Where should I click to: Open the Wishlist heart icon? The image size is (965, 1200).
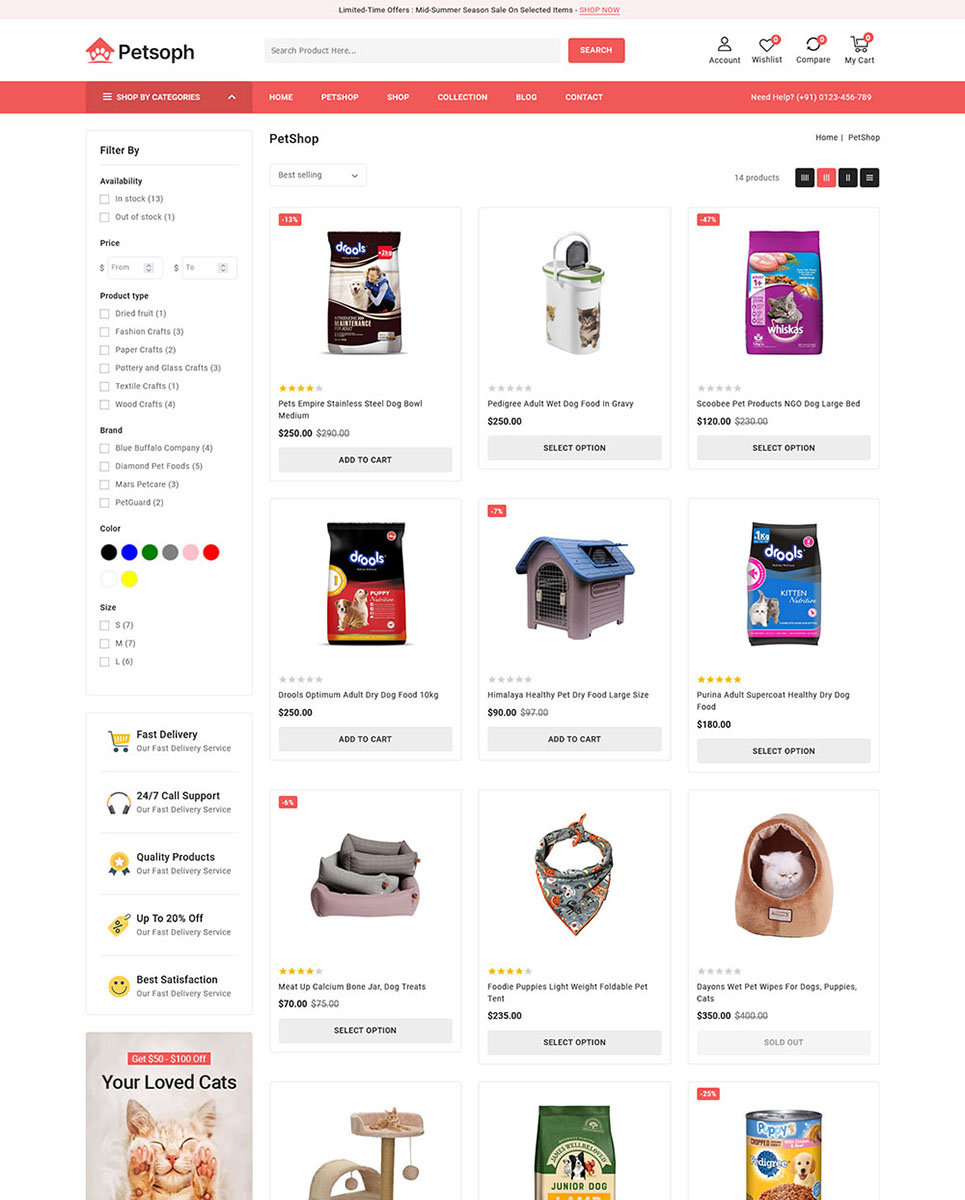click(x=766, y=44)
